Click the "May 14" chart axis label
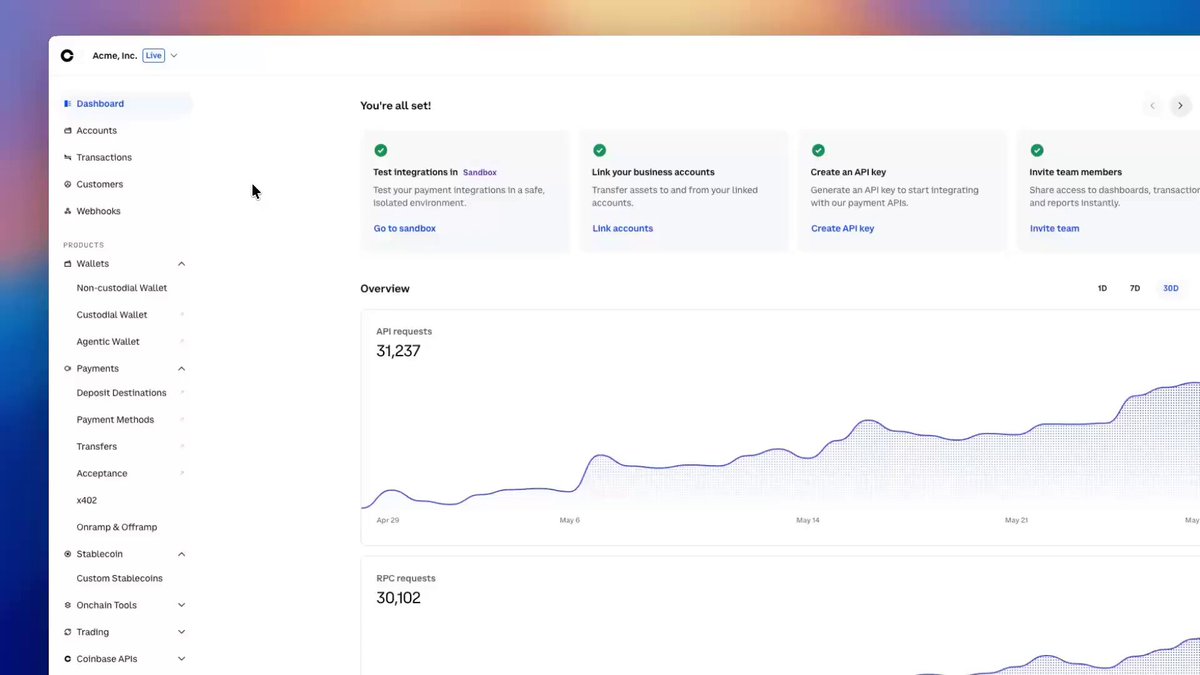1200x675 pixels. pos(808,521)
